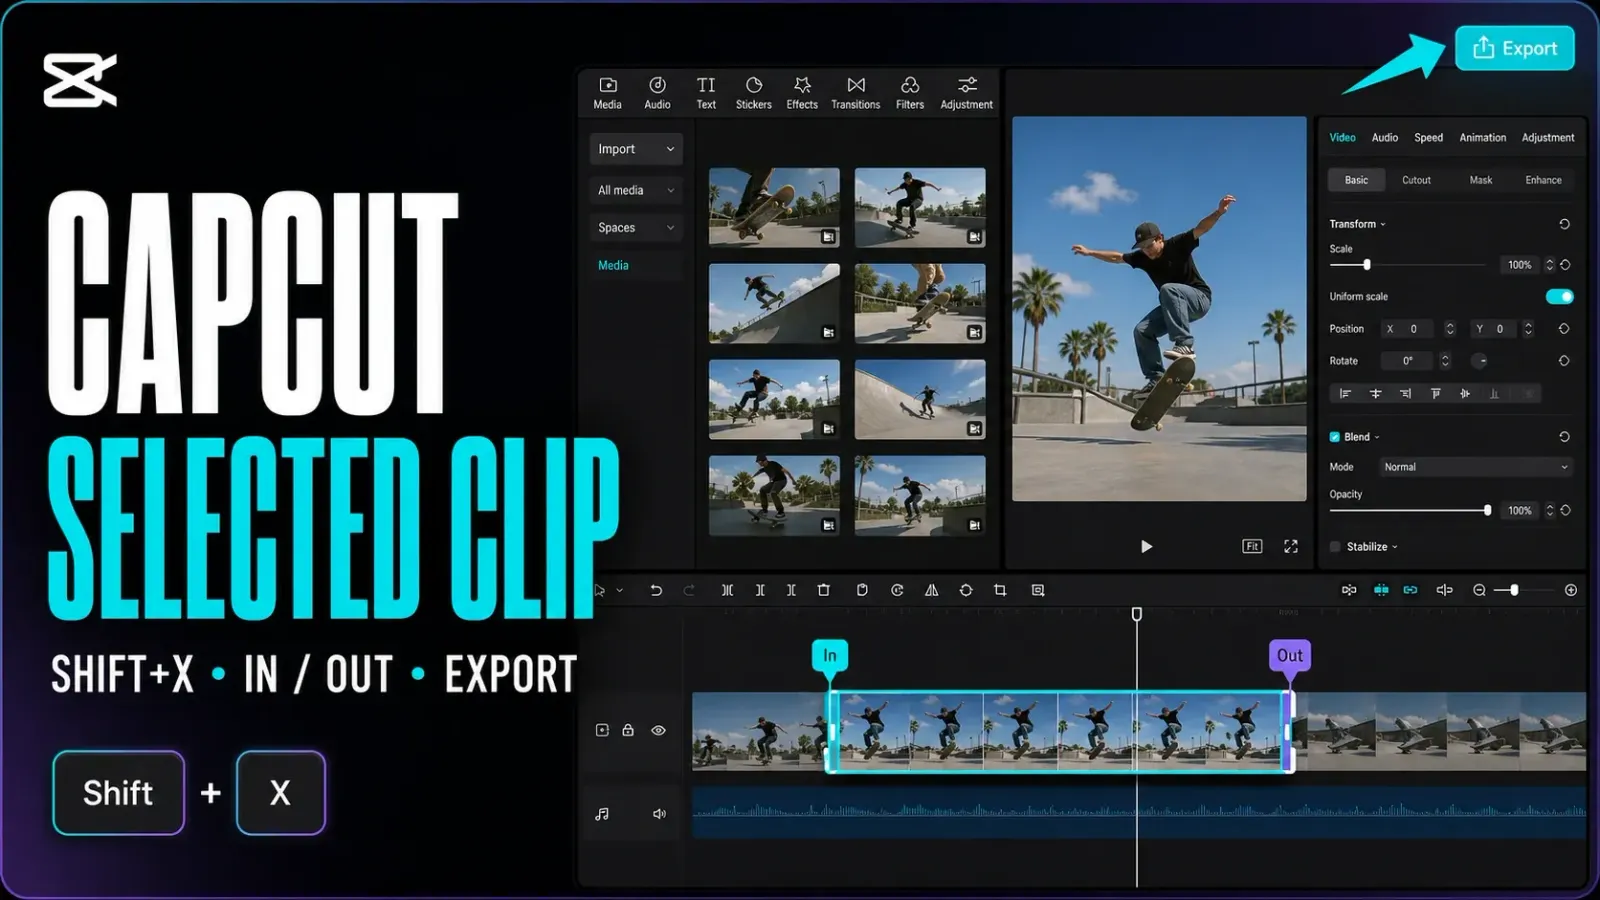
Task: Mute the audio track speaker icon
Action: click(x=659, y=814)
